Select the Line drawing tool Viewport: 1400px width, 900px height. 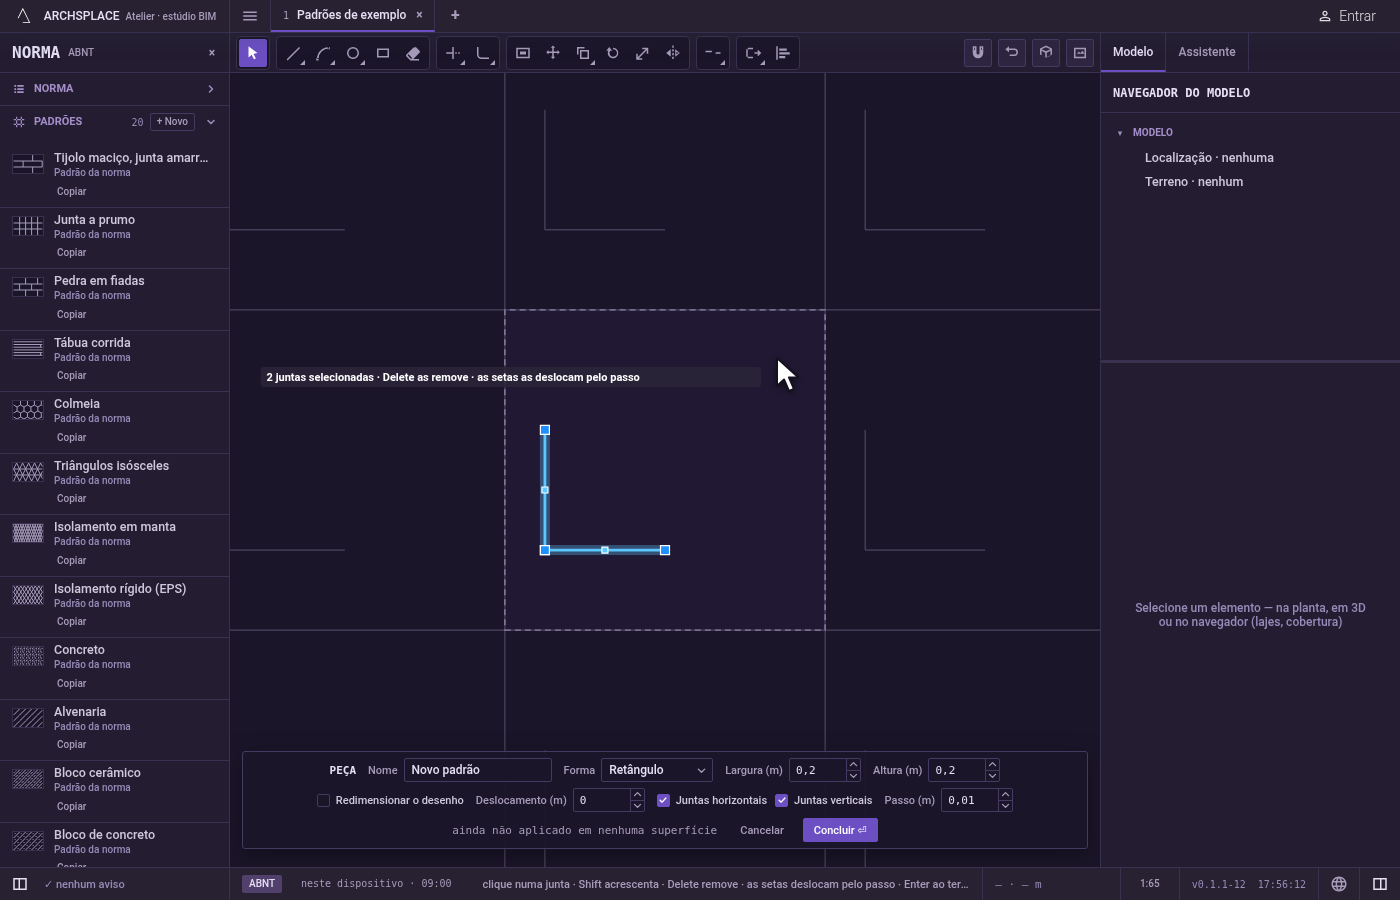293,53
